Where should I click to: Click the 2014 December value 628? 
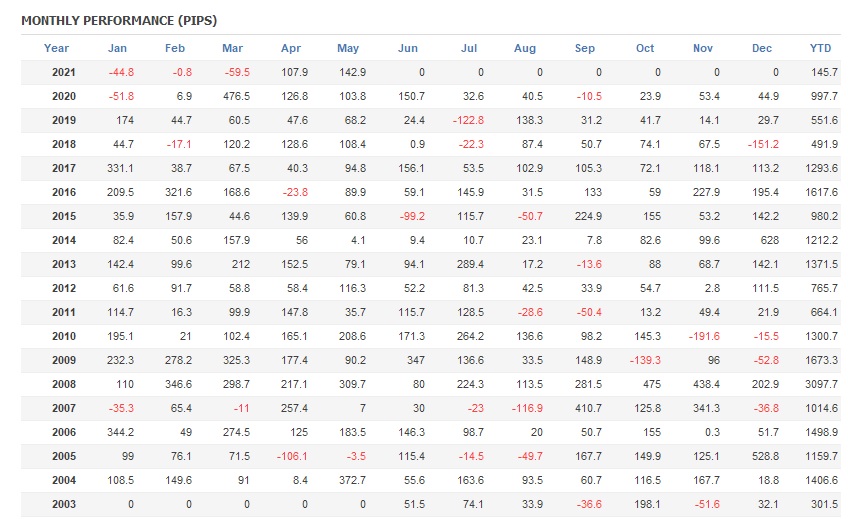pyautogui.click(x=769, y=240)
